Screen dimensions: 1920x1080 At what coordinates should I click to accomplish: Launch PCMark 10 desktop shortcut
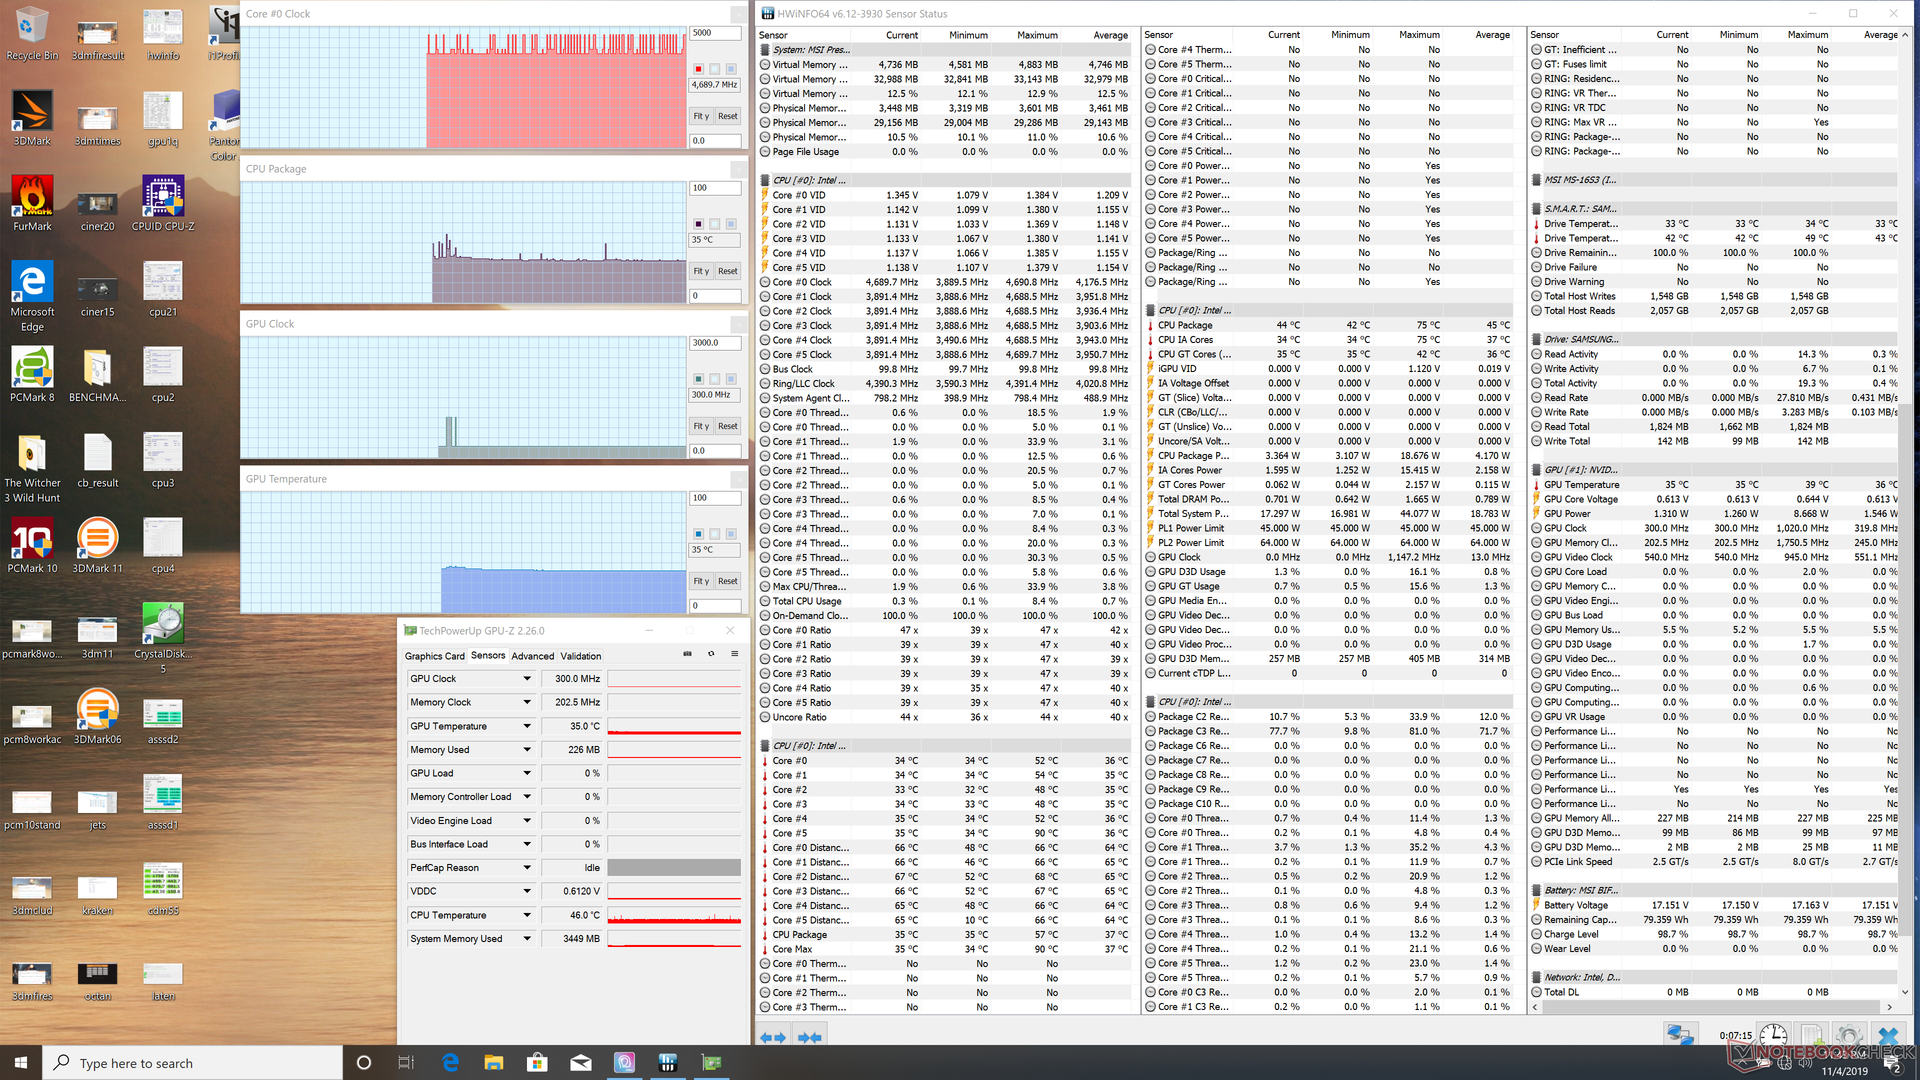click(32, 546)
